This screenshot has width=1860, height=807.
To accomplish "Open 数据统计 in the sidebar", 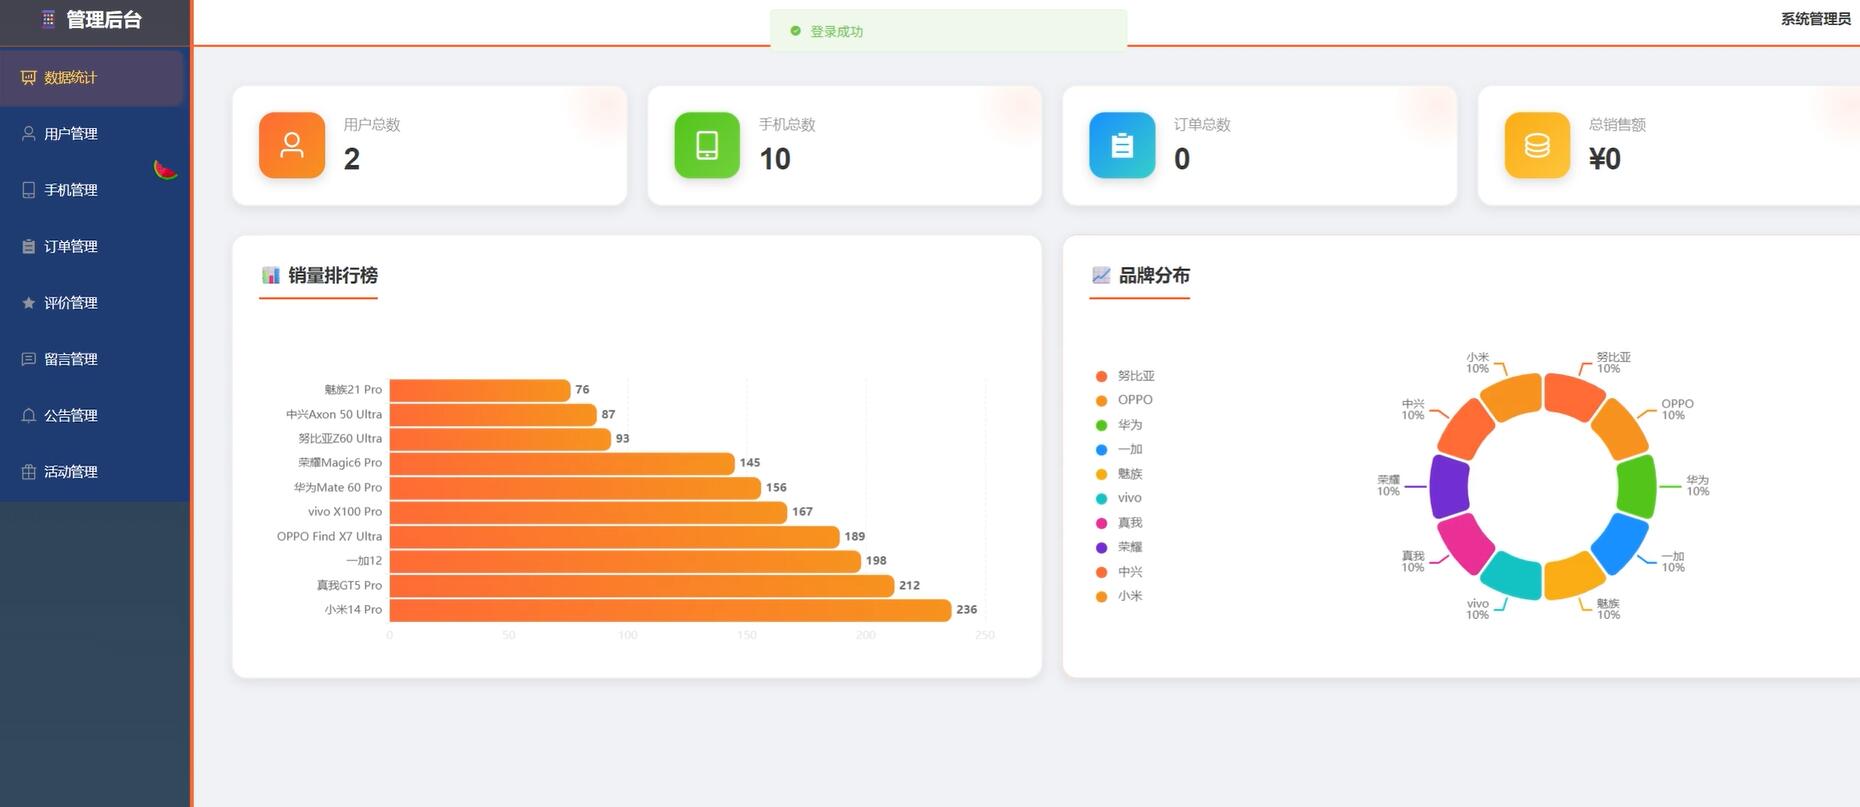I will pyautogui.click(x=92, y=77).
